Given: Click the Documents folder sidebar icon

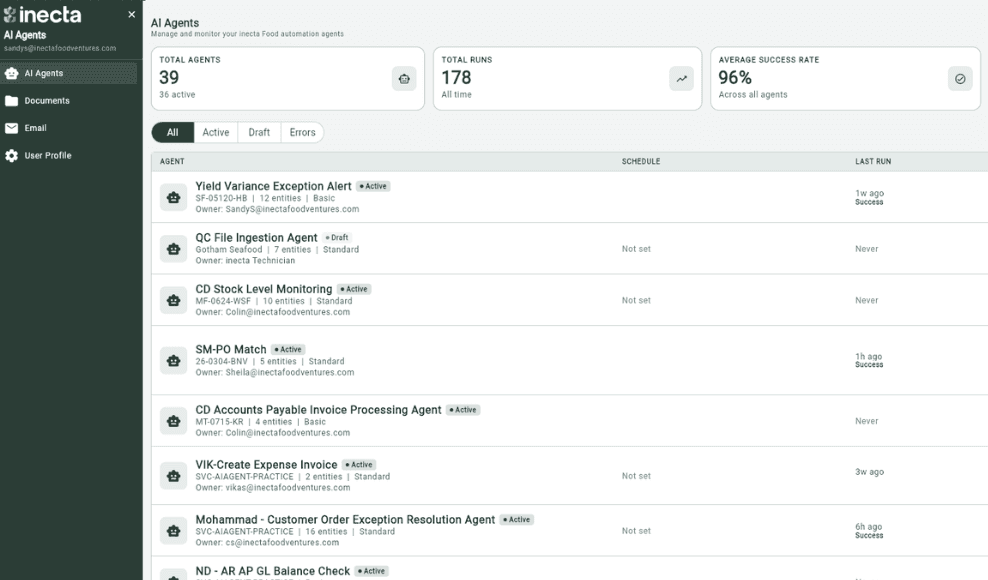Looking at the screenshot, I should point(11,101).
